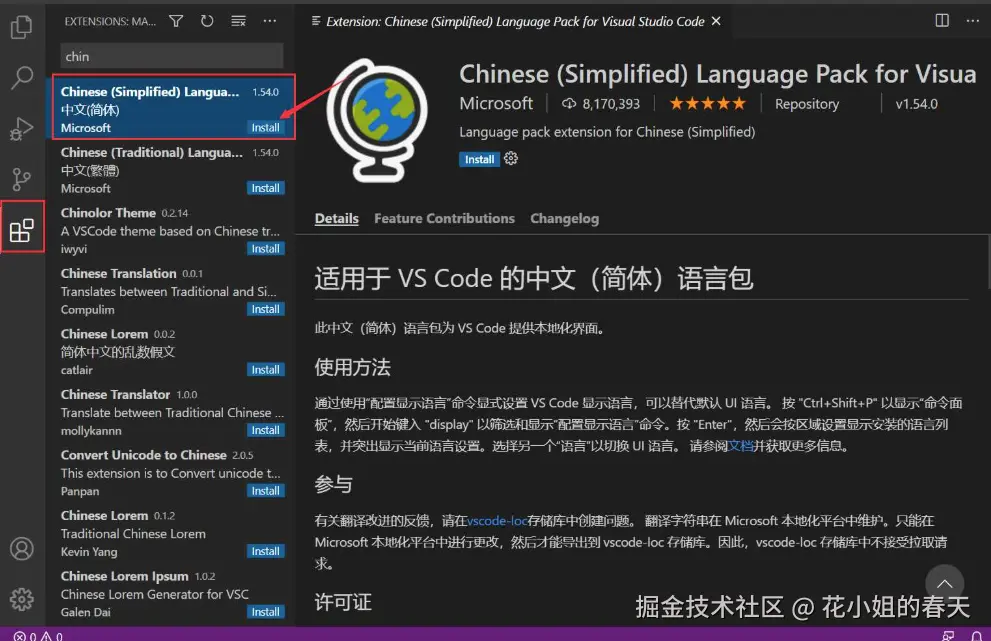
Task: Open notifications bell in status bar
Action: click(976, 635)
